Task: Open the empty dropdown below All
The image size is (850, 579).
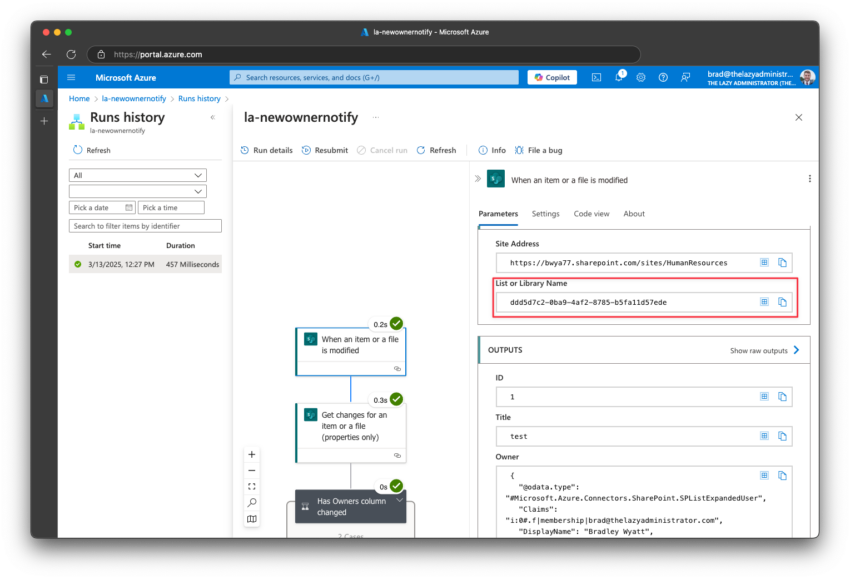Action: tap(138, 191)
